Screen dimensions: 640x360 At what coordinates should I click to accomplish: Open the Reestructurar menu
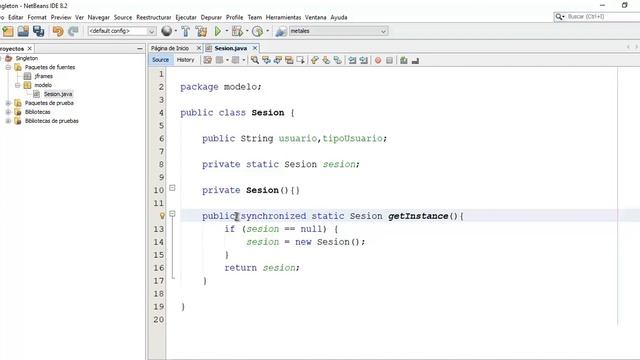(153, 17)
